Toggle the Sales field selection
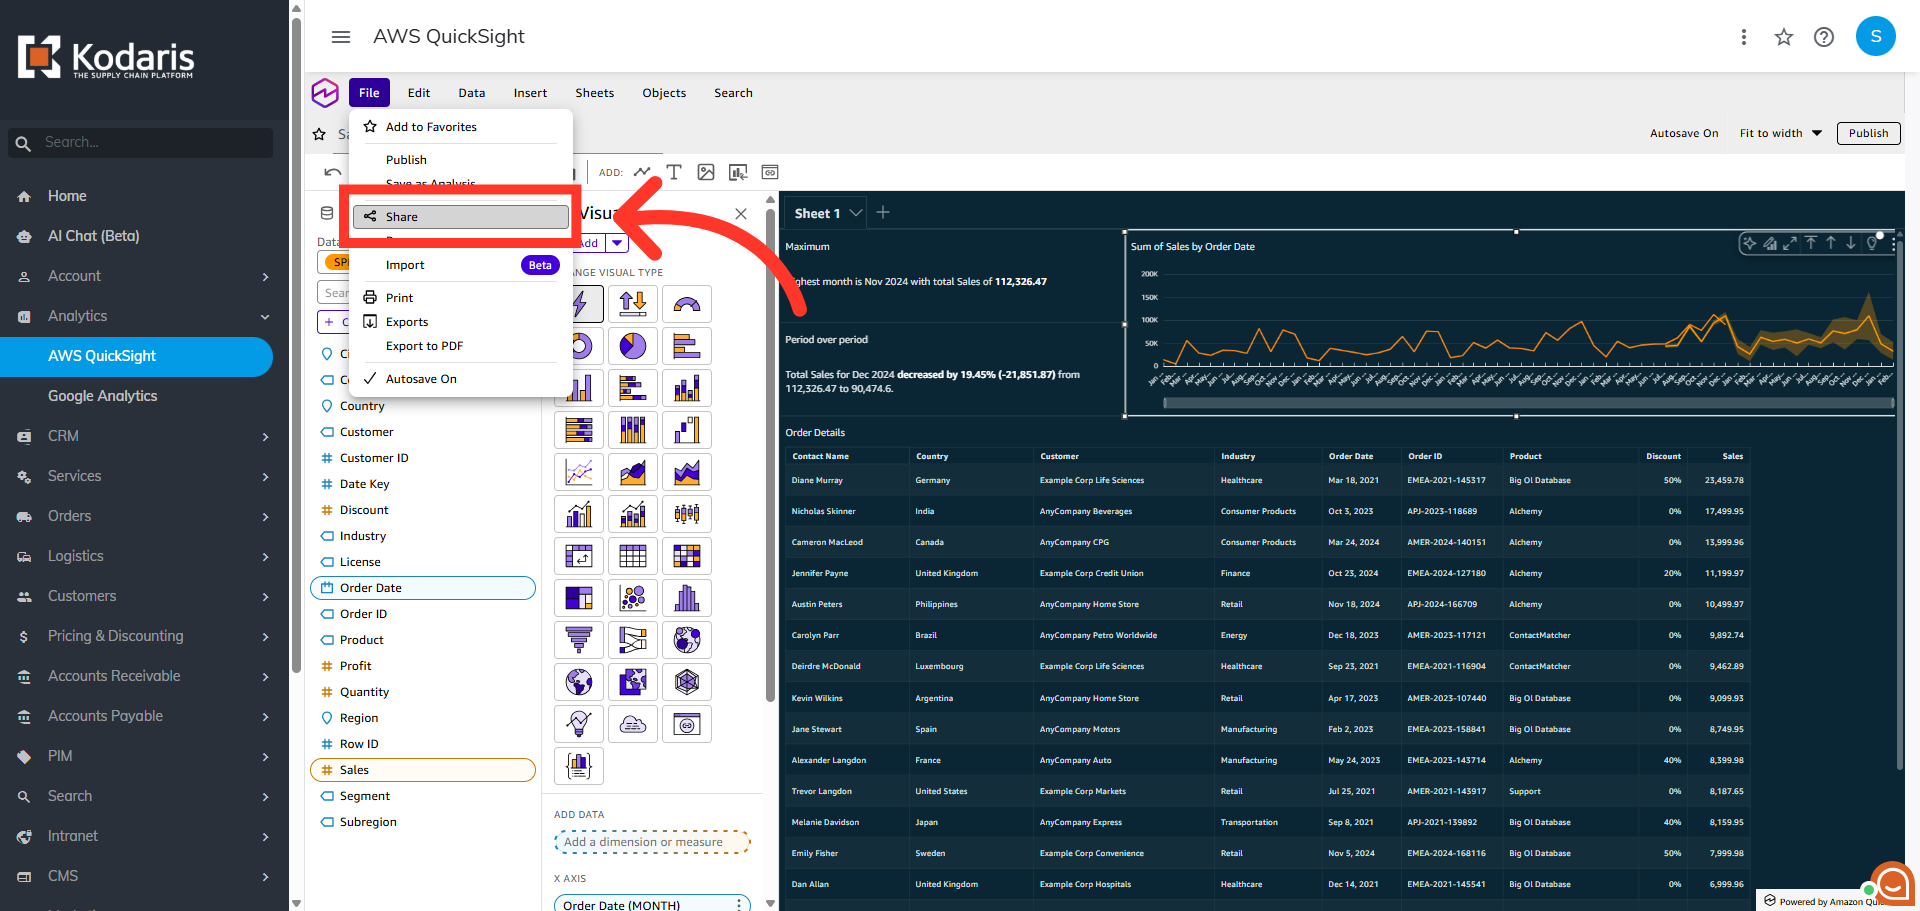1920x911 pixels. (x=423, y=770)
